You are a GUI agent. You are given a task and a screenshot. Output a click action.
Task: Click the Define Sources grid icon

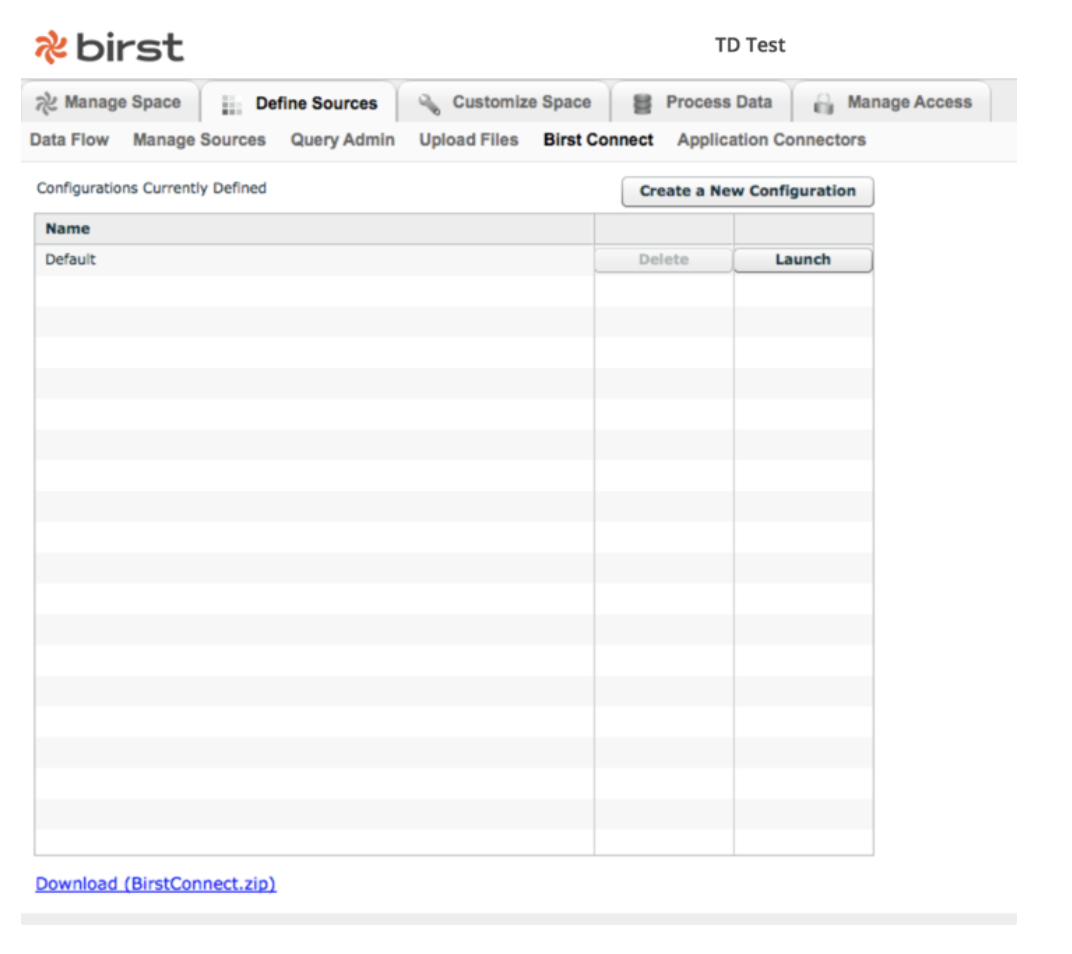point(231,104)
